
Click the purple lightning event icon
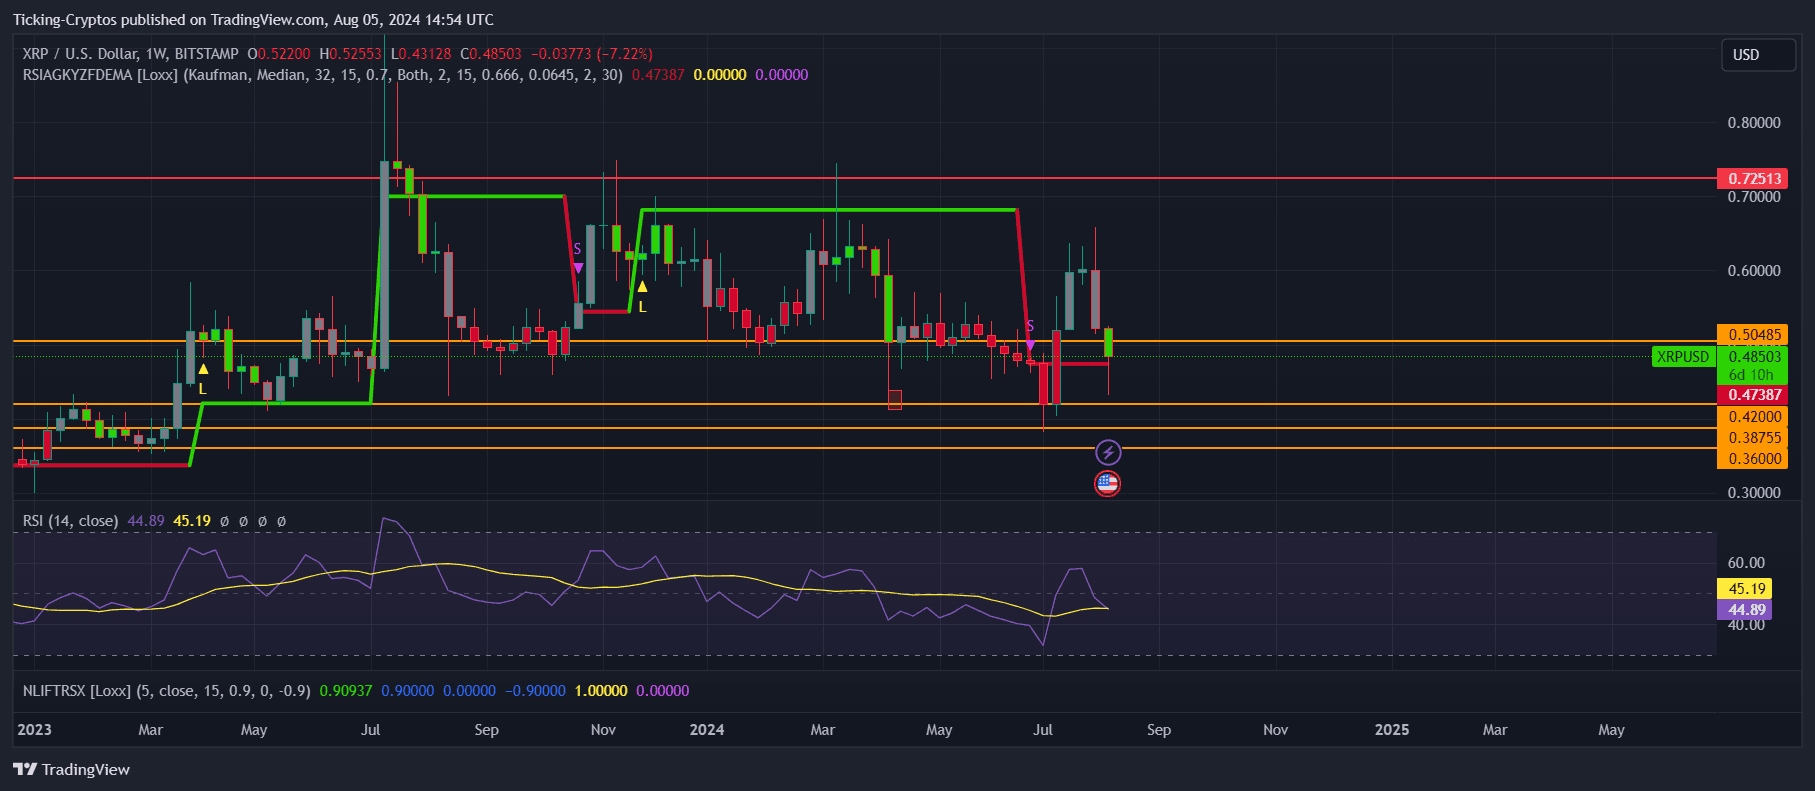1107,453
